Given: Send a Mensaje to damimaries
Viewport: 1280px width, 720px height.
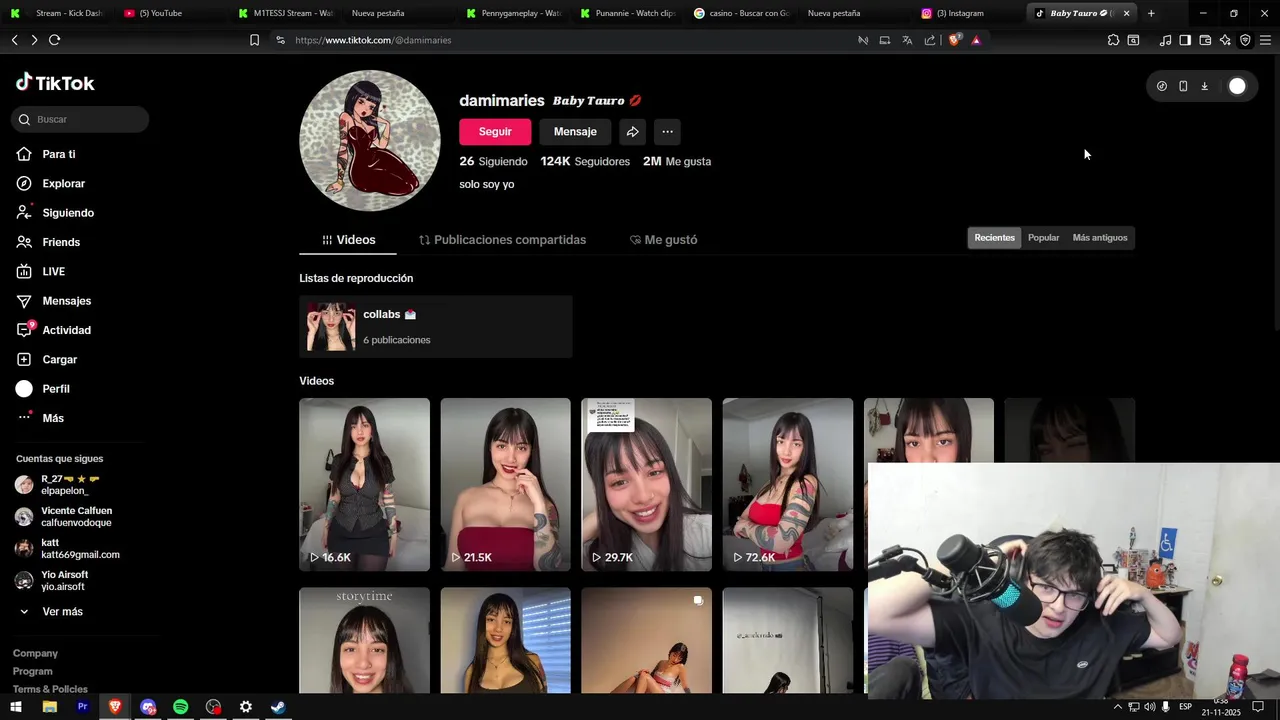Looking at the screenshot, I should pyautogui.click(x=575, y=131).
